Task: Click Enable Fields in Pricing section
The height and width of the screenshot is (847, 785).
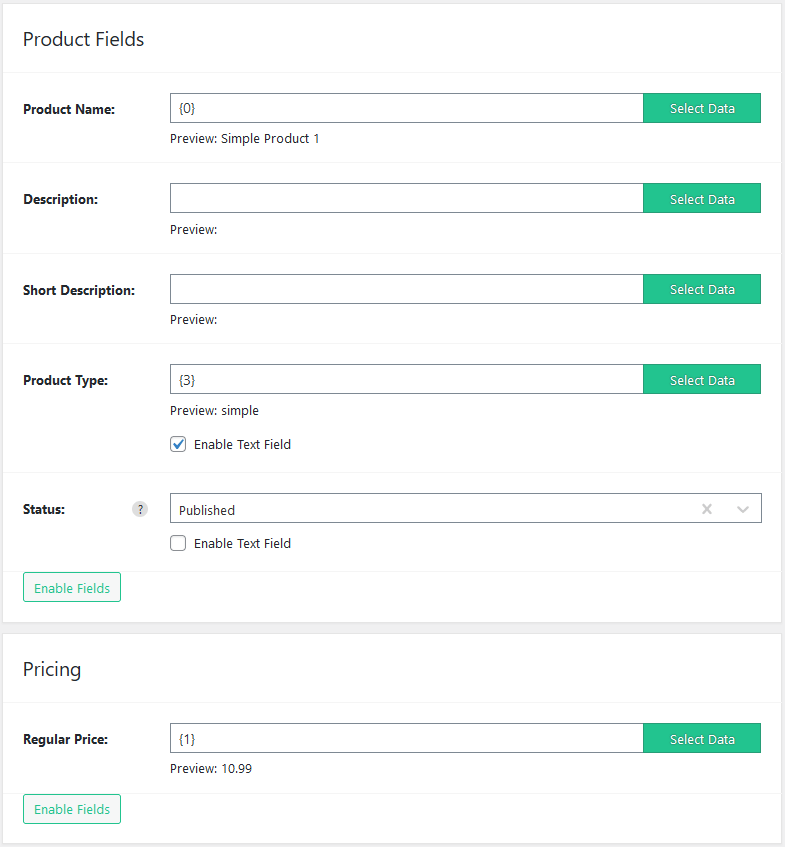Action: [72, 809]
